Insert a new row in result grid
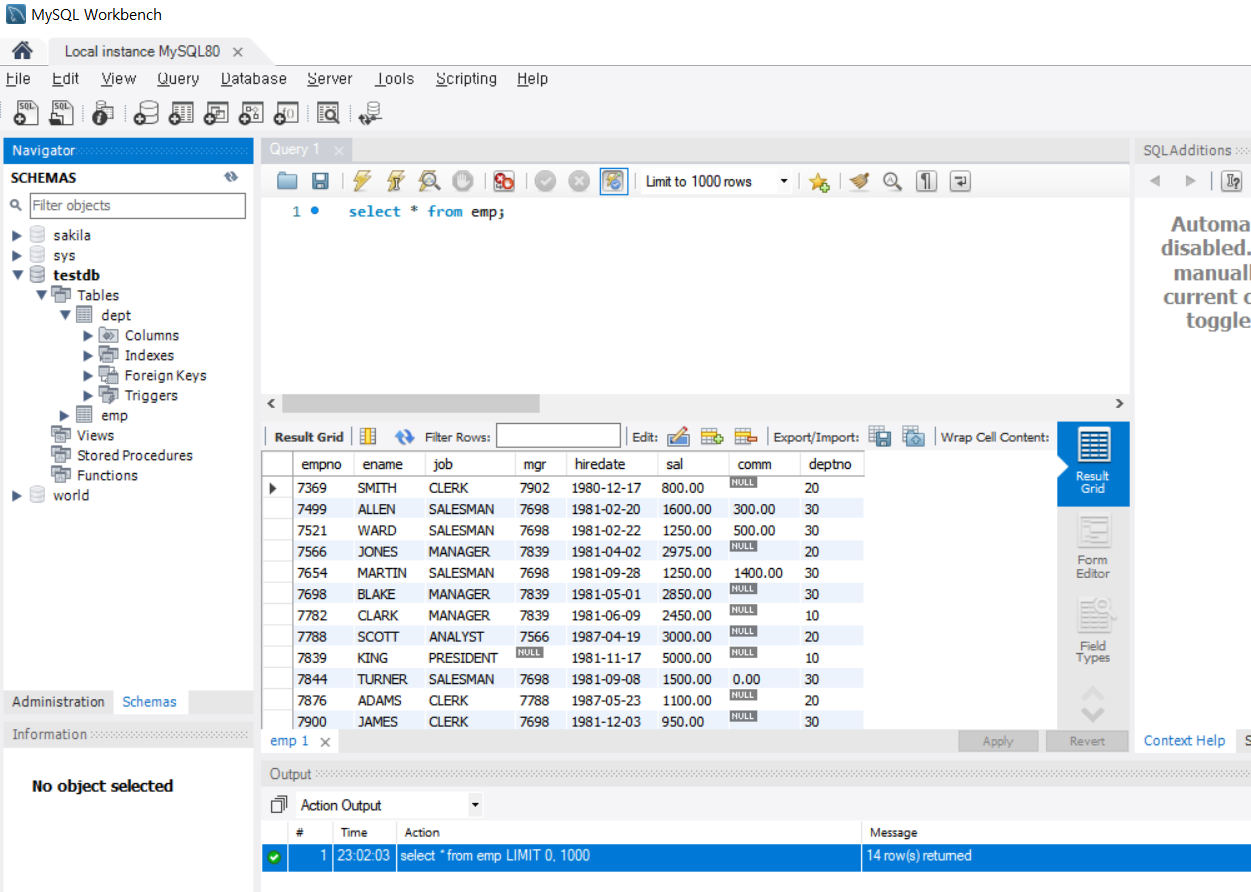 (712, 436)
